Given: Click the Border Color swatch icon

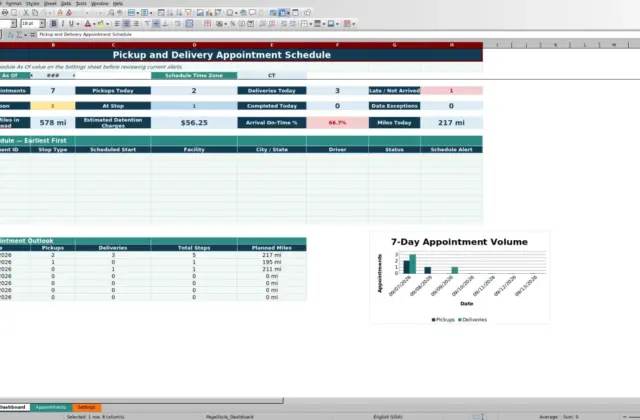Looking at the screenshot, I should [331, 24].
